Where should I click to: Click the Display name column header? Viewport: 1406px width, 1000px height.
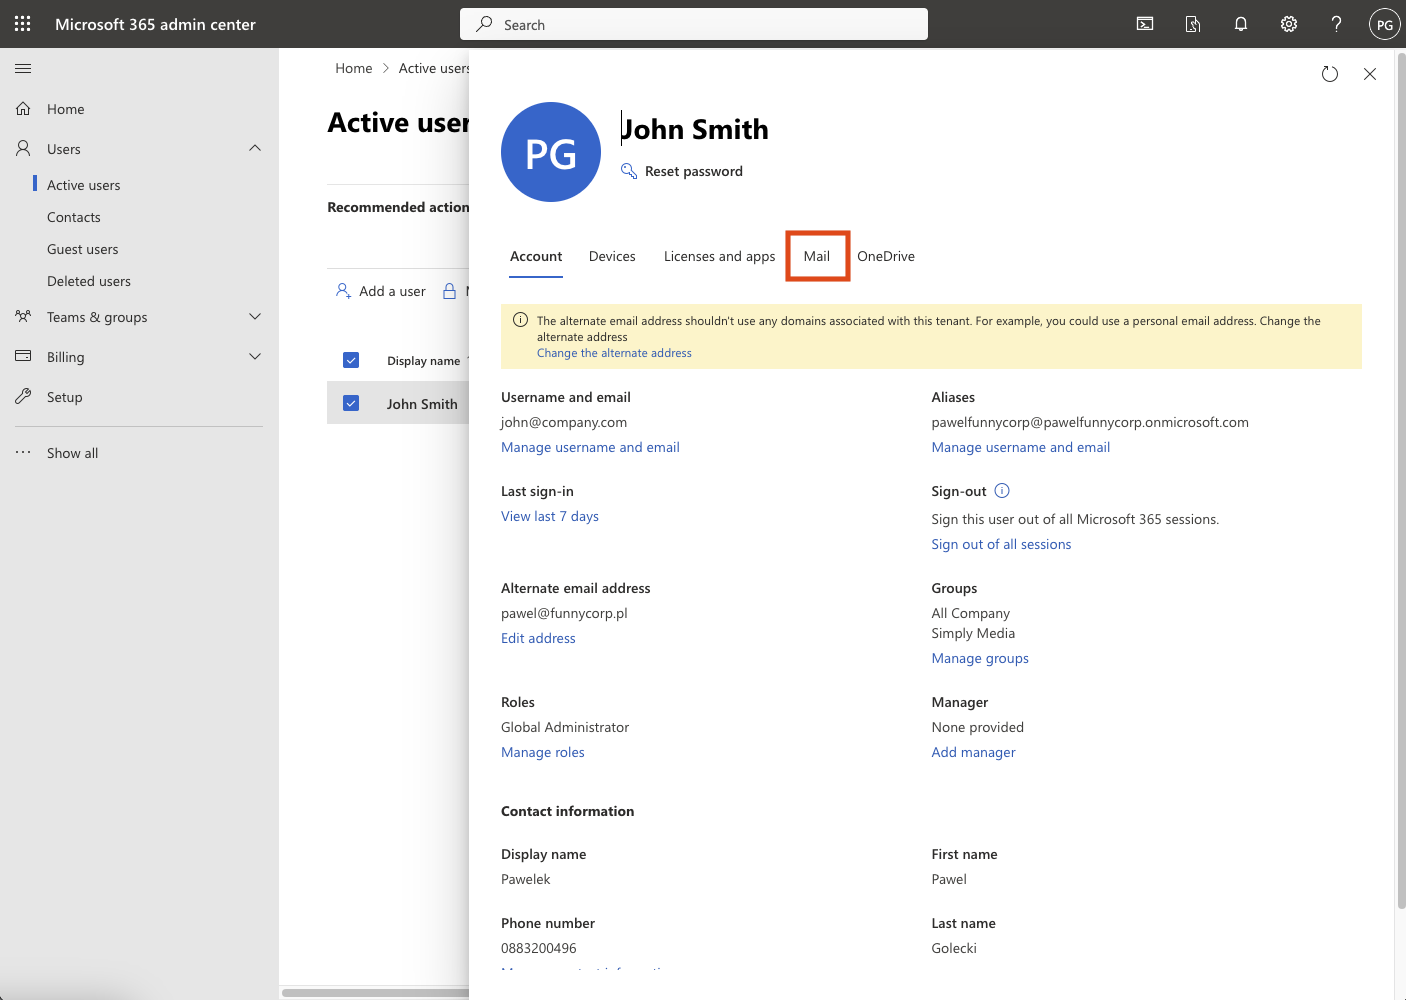click(423, 361)
